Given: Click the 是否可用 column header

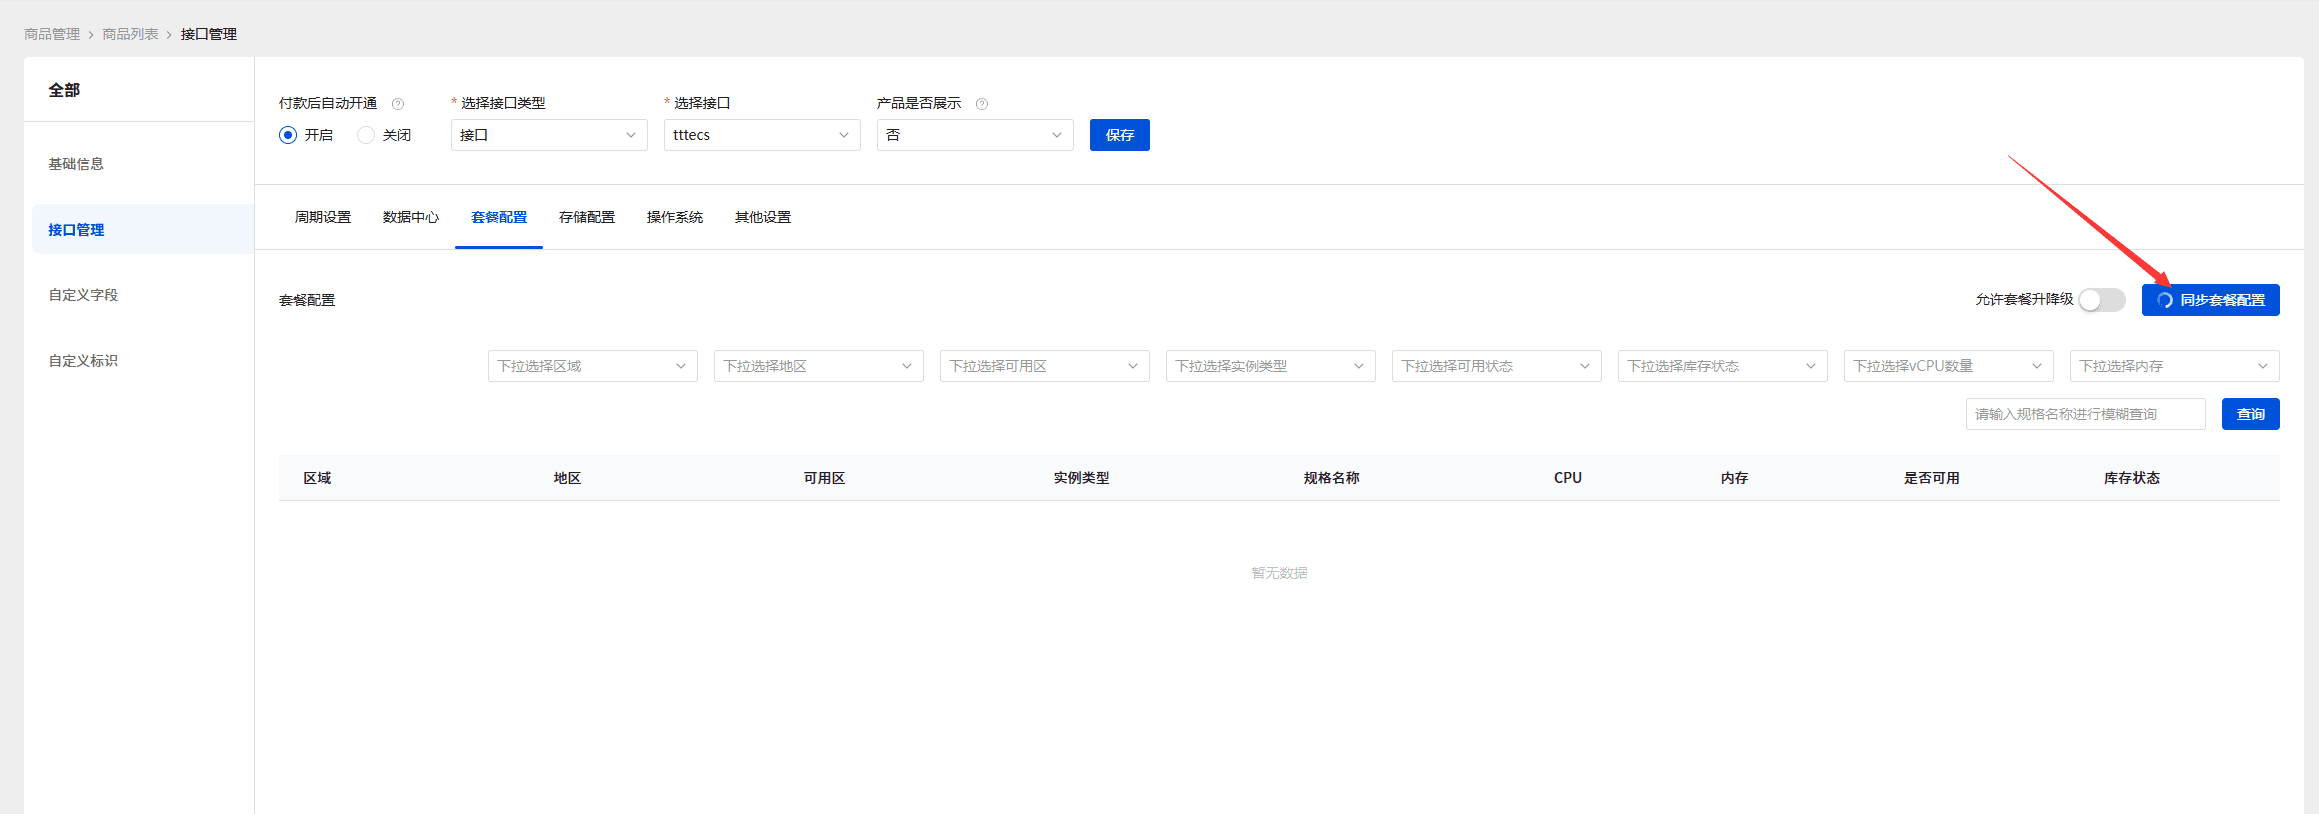Looking at the screenshot, I should pos(1931,478).
